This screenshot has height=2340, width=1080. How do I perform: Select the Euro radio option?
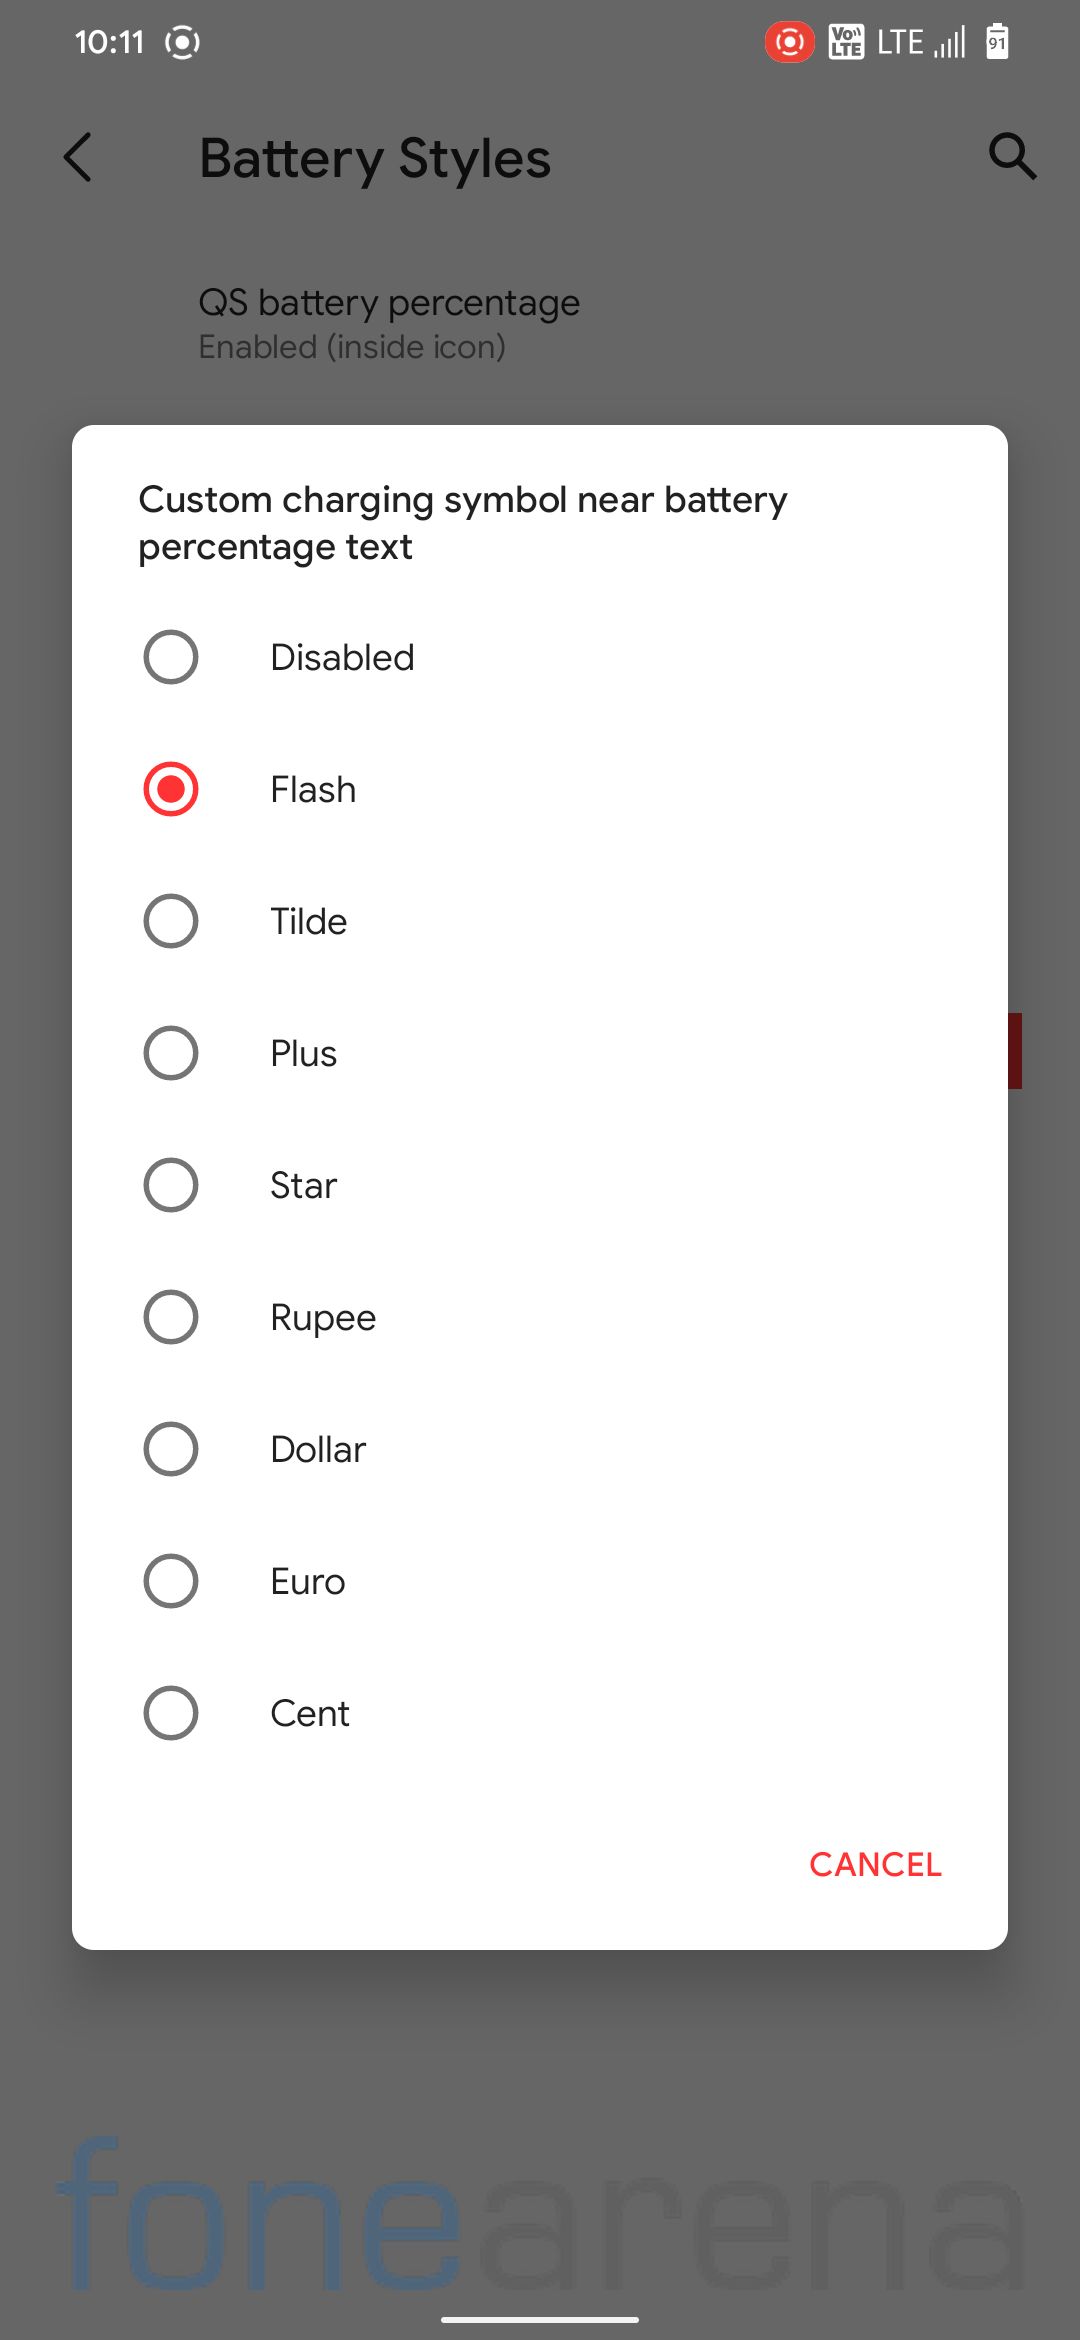pyautogui.click(x=540, y=1581)
